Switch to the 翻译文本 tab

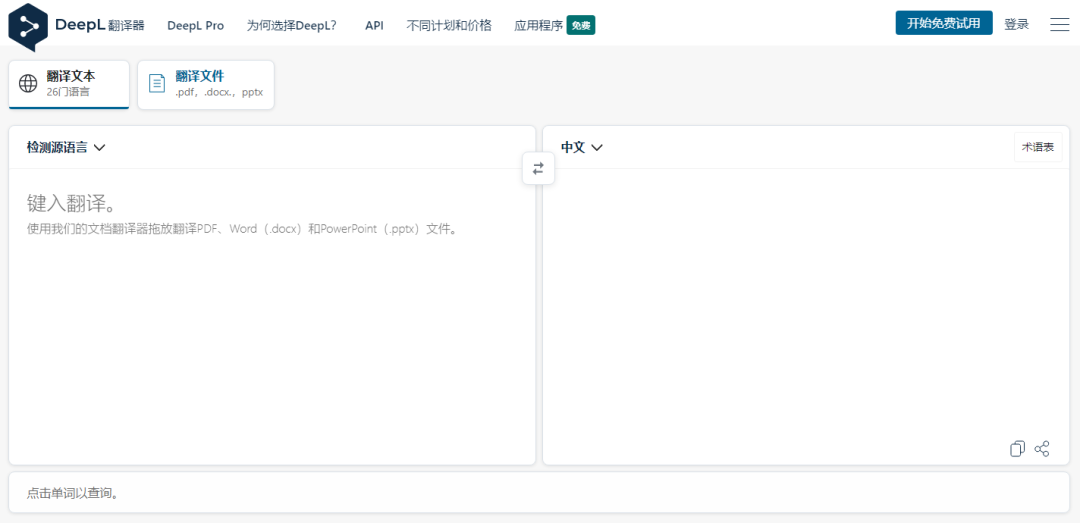69,84
